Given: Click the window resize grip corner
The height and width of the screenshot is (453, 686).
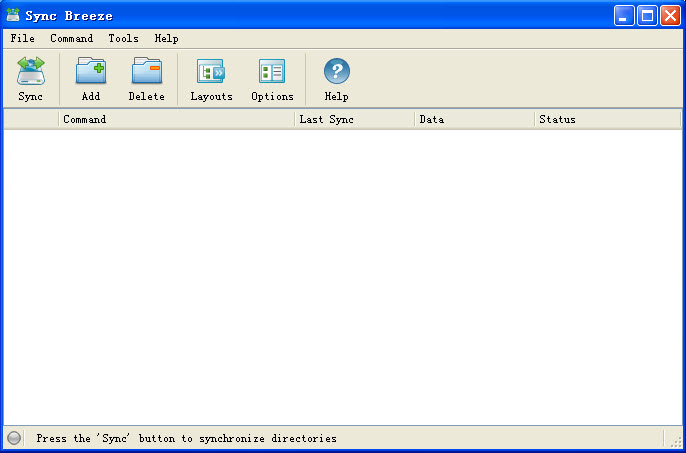Looking at the screenshot, I should [x=675, y=441].
